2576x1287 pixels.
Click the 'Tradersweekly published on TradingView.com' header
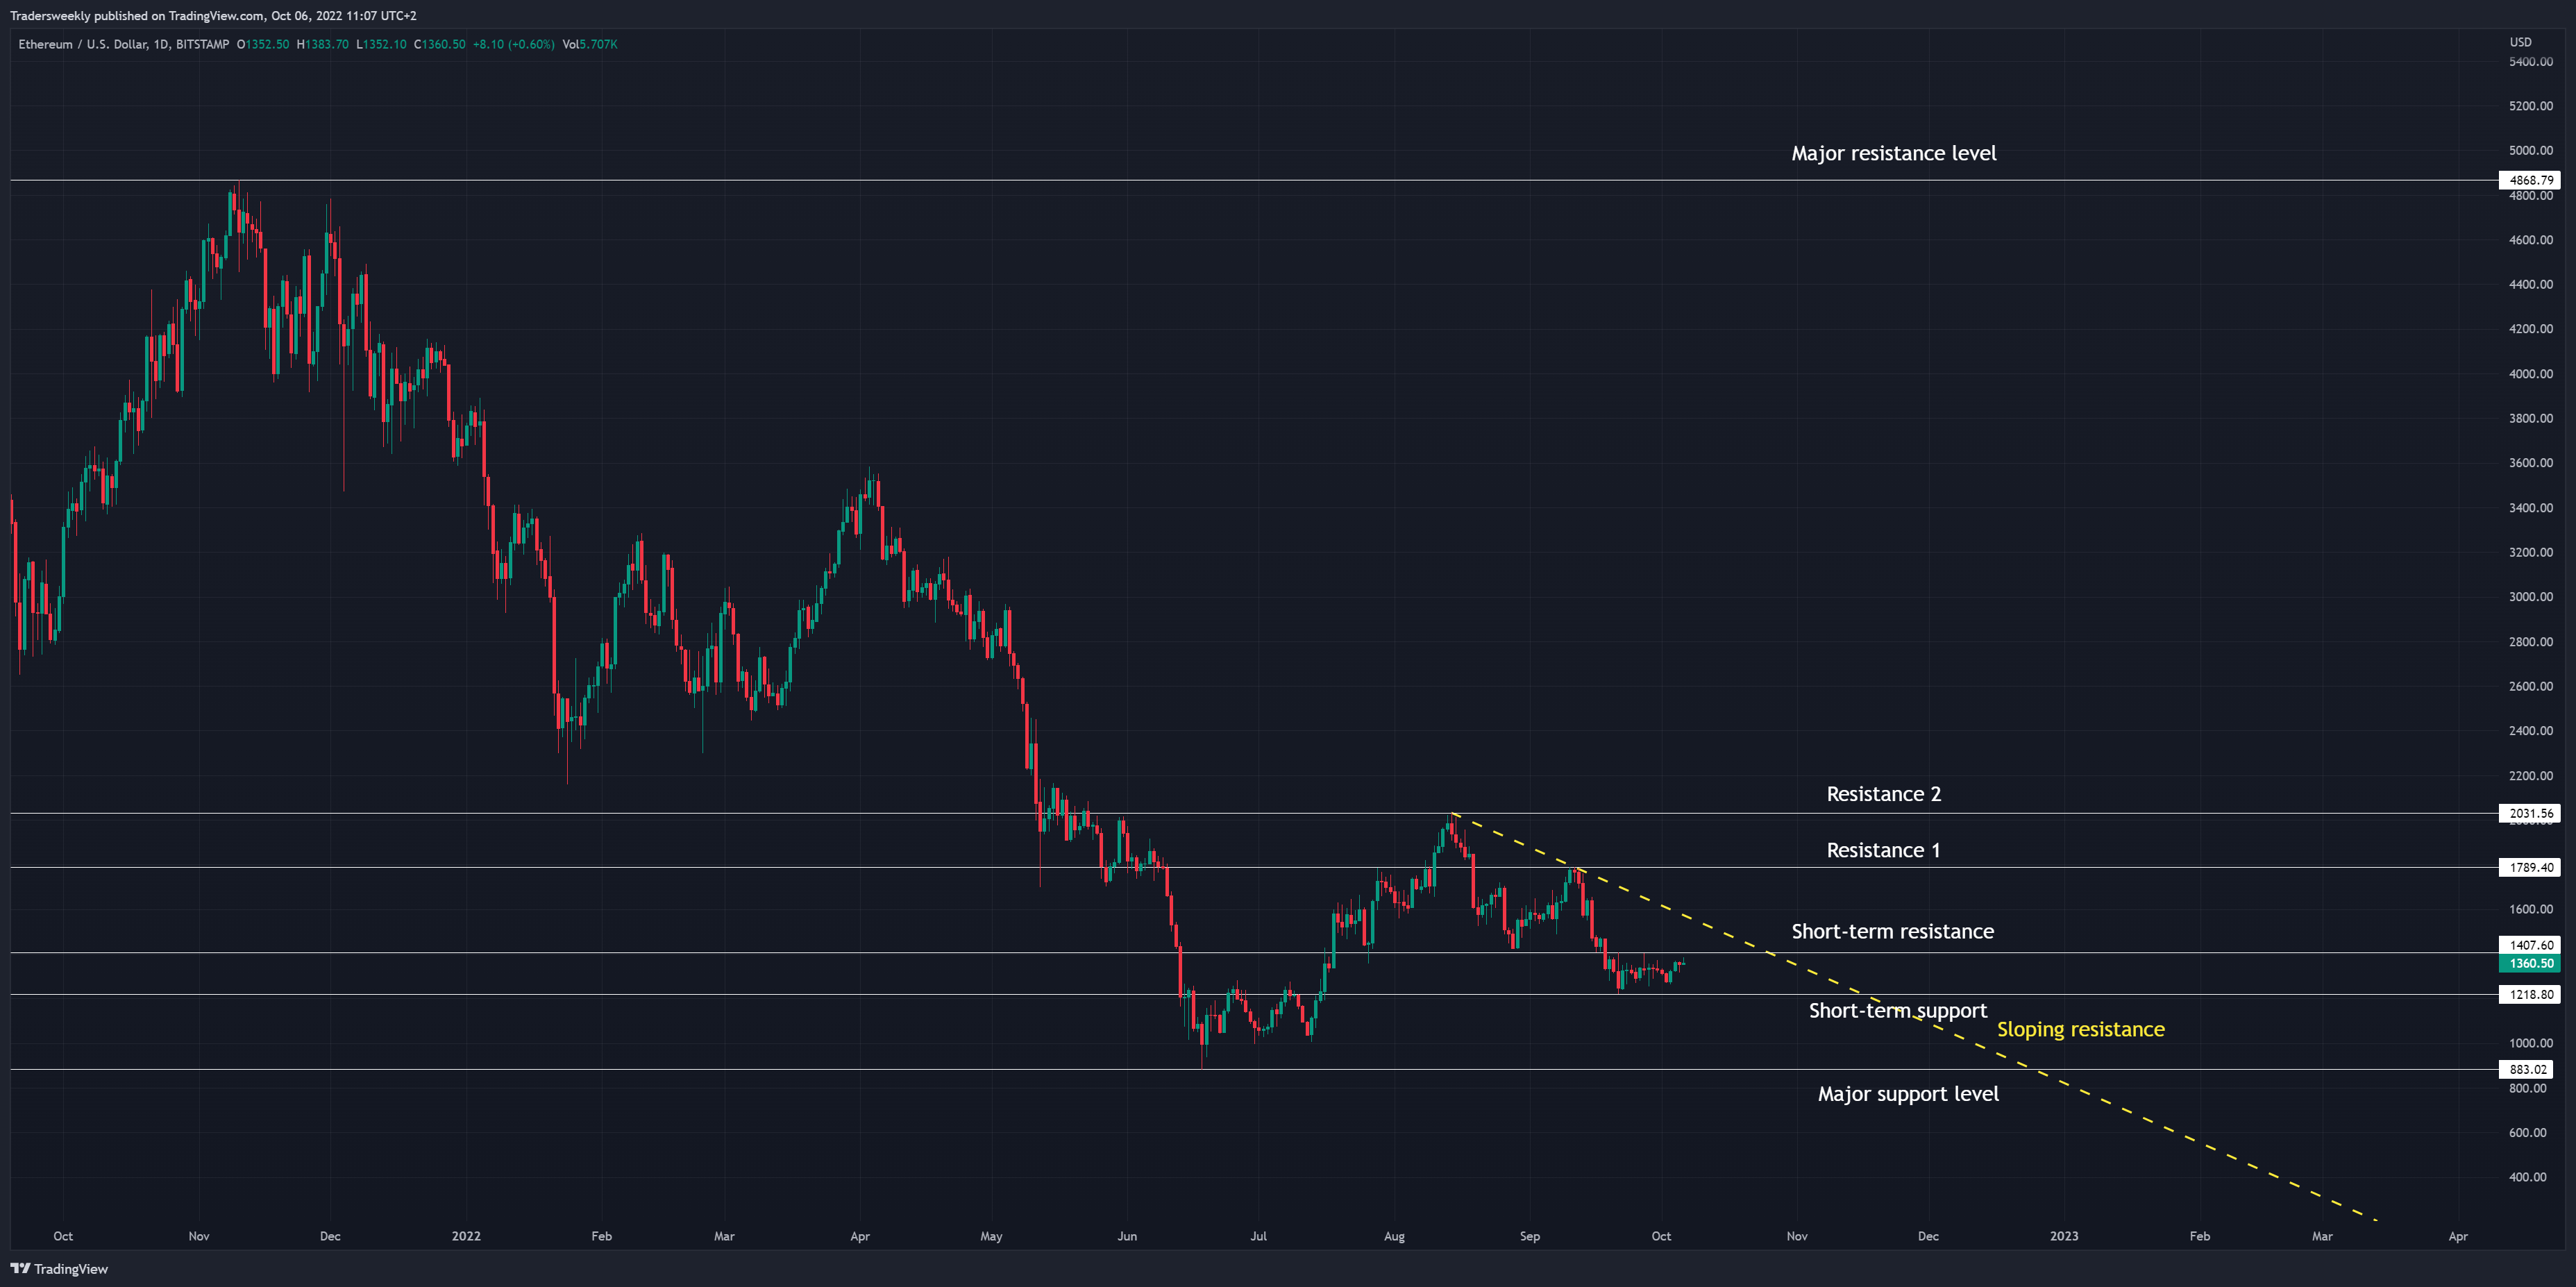(137, 16)
